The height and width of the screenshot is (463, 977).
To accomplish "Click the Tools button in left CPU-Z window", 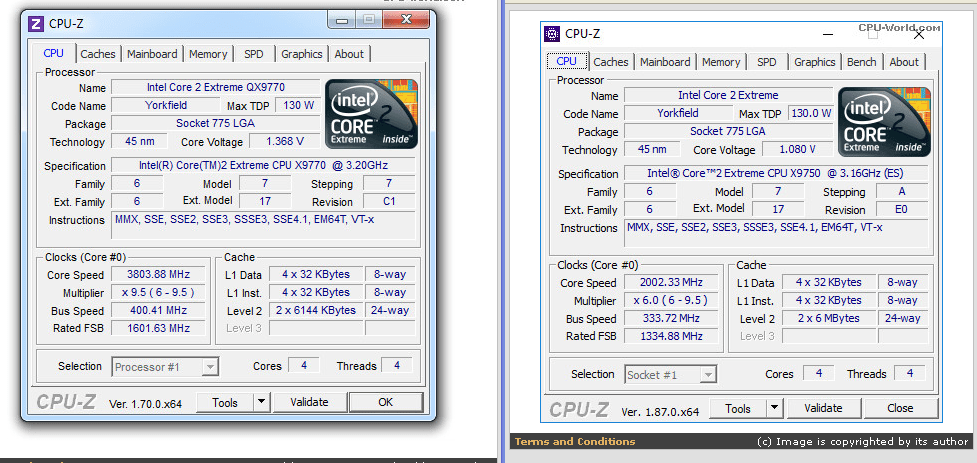I will [225, 403].
